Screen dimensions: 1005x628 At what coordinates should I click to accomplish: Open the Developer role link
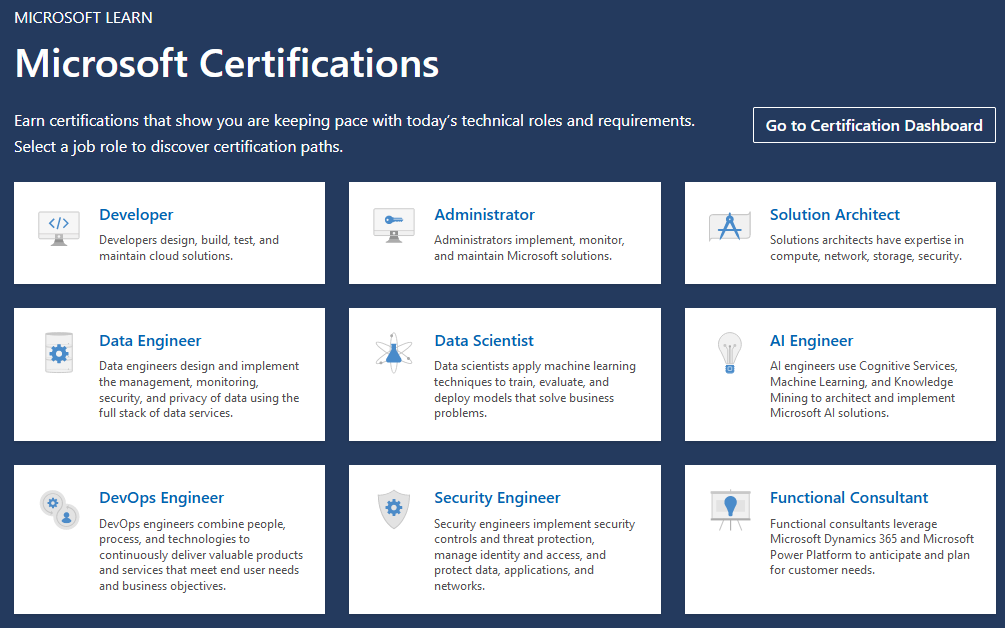[x=136, y=215]
